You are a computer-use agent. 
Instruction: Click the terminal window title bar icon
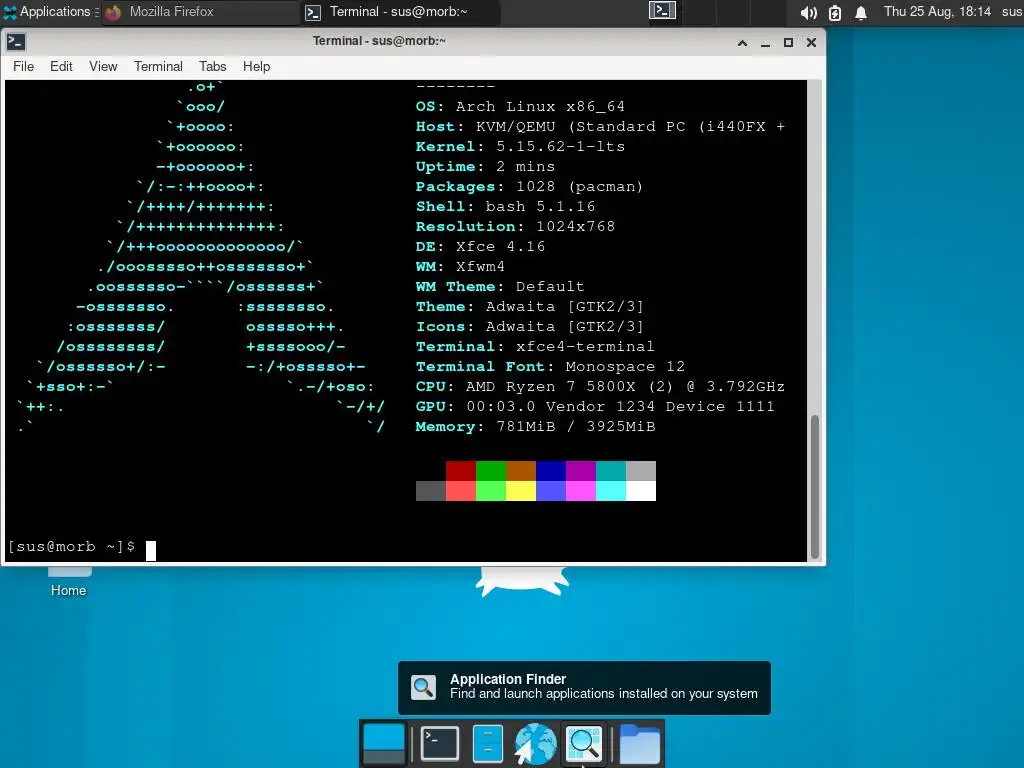16,42
